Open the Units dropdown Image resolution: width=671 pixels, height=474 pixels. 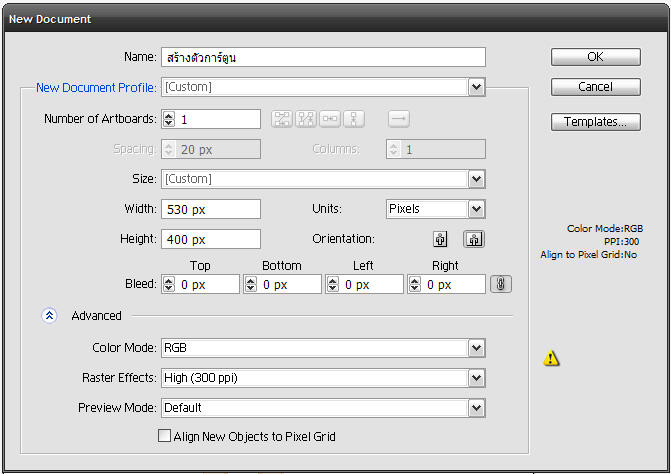pyautogui.click(x=476, y=209)
